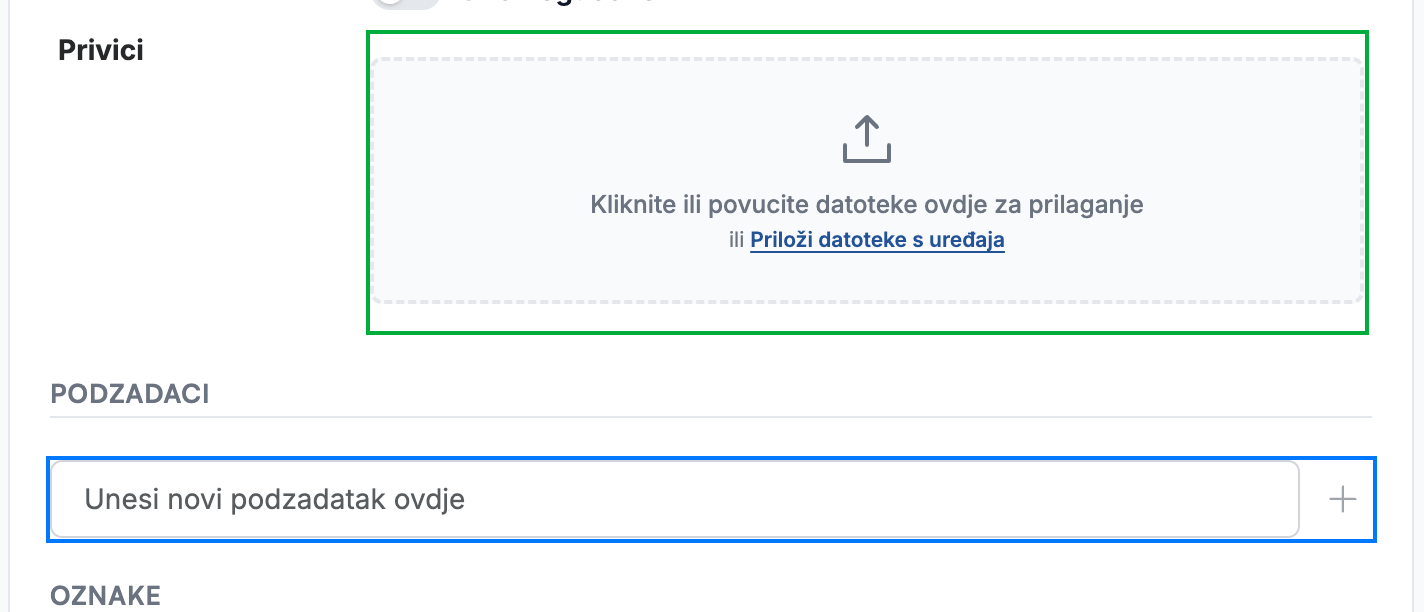Click the word 'Kliknite' in the upload prompt
The height and width of the screenshot is (612, 1424).
[x=629, y=205]
